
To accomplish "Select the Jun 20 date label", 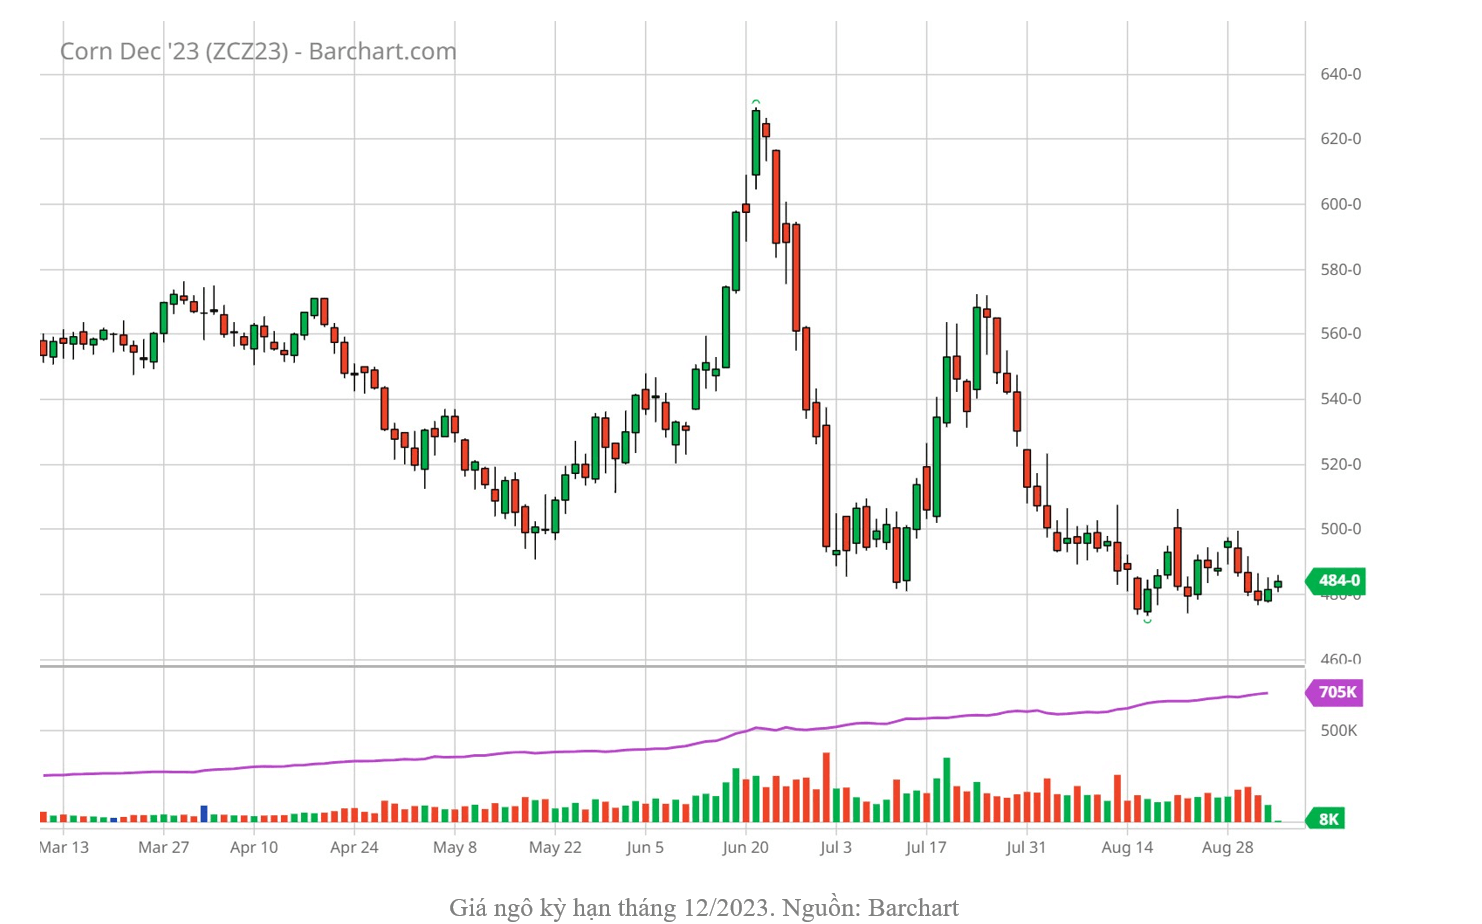I will (746, 847).
